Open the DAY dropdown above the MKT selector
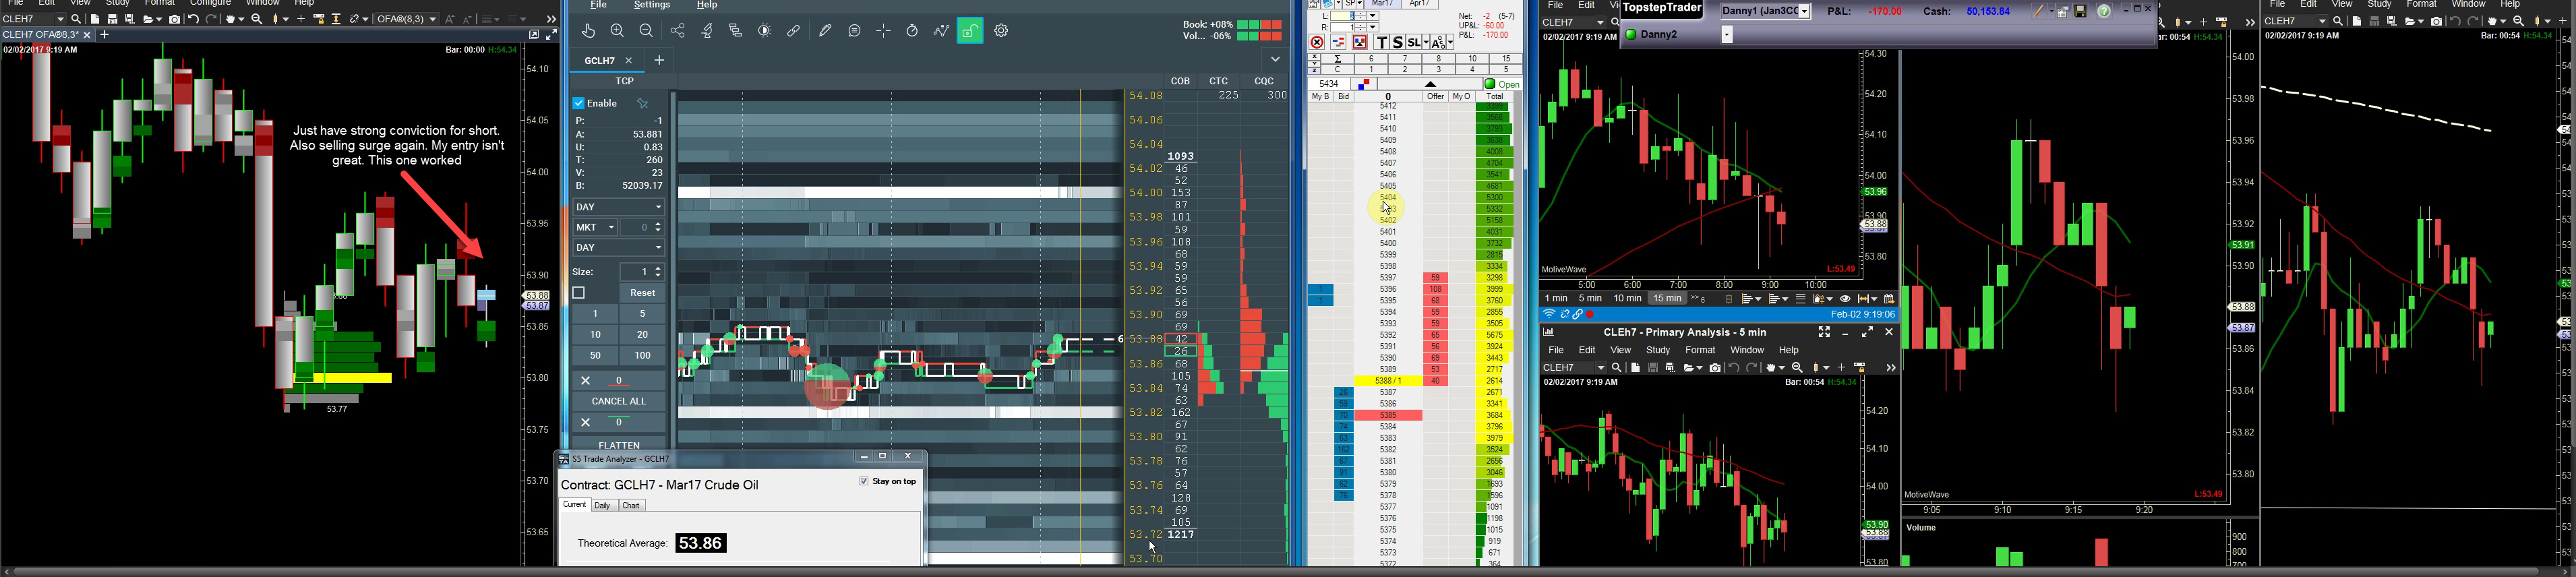This screenshot has height=577, width=2576. (x=619, y=208)
